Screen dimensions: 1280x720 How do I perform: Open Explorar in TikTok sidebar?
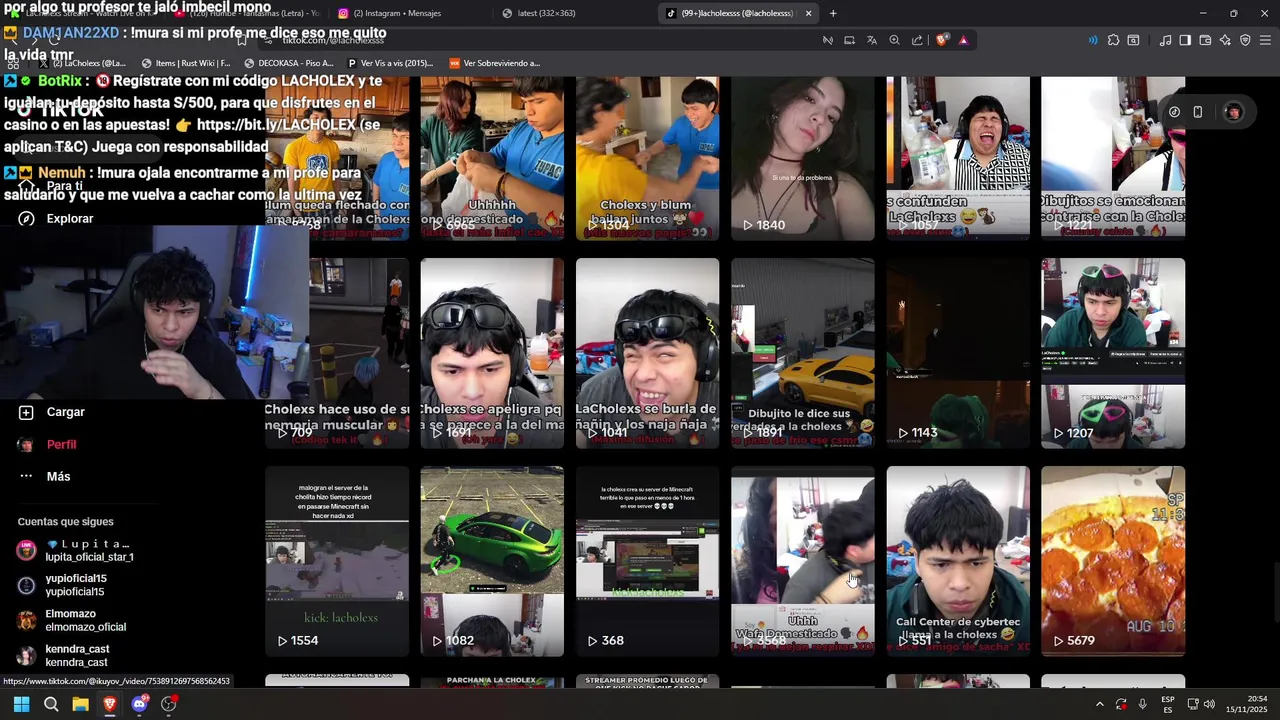(70, 218)
